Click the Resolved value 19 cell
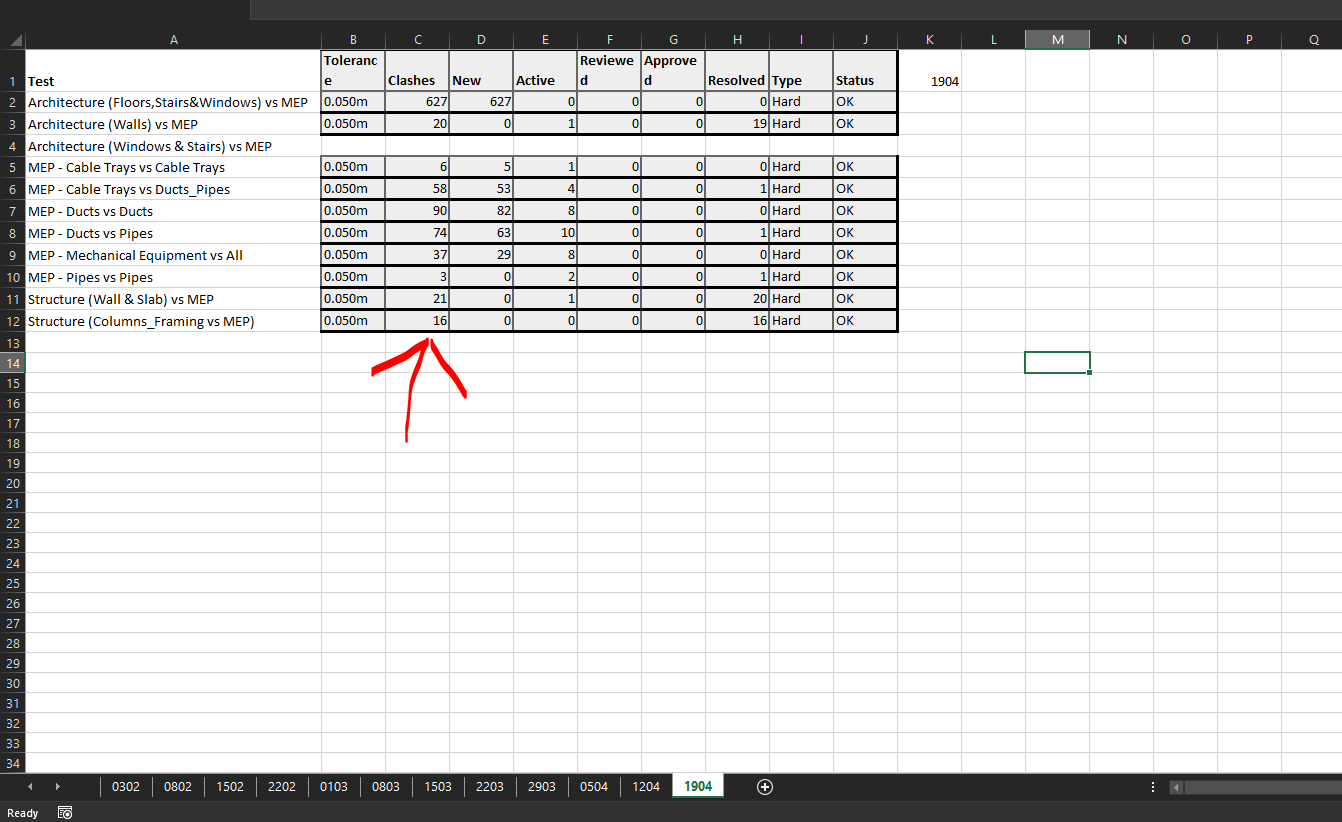The width and height of the screenshot is (1342, 822). point(738,124)
